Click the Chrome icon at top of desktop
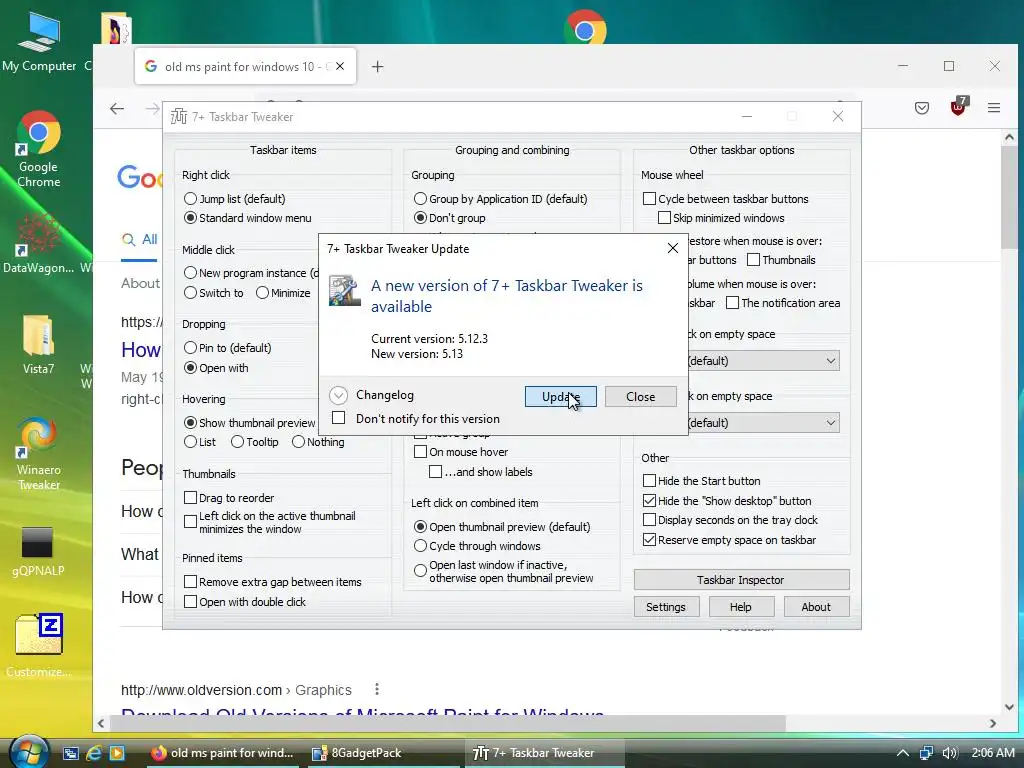The width and height of the screenshot is (1024, 768). [x=584, y=28]
